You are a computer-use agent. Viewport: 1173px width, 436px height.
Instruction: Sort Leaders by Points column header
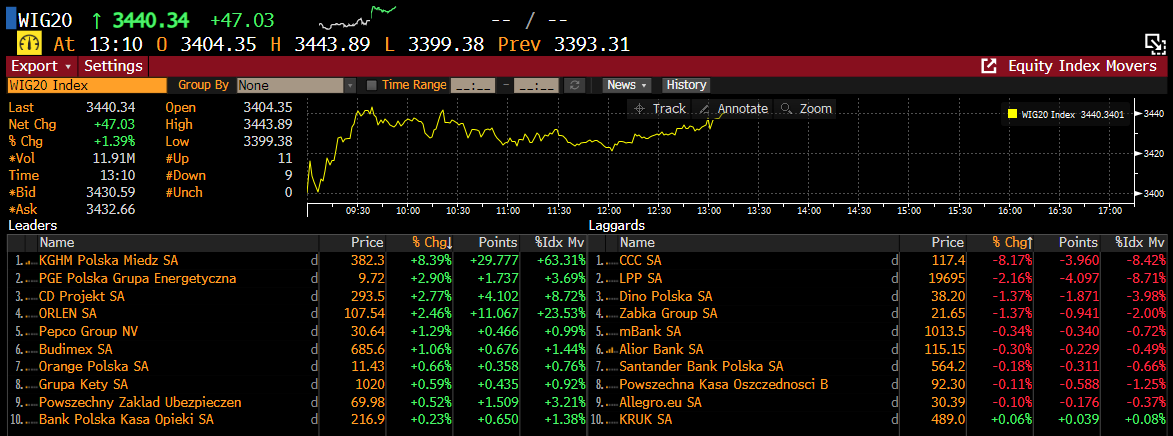pyautogui.click(x=487, y=242)
